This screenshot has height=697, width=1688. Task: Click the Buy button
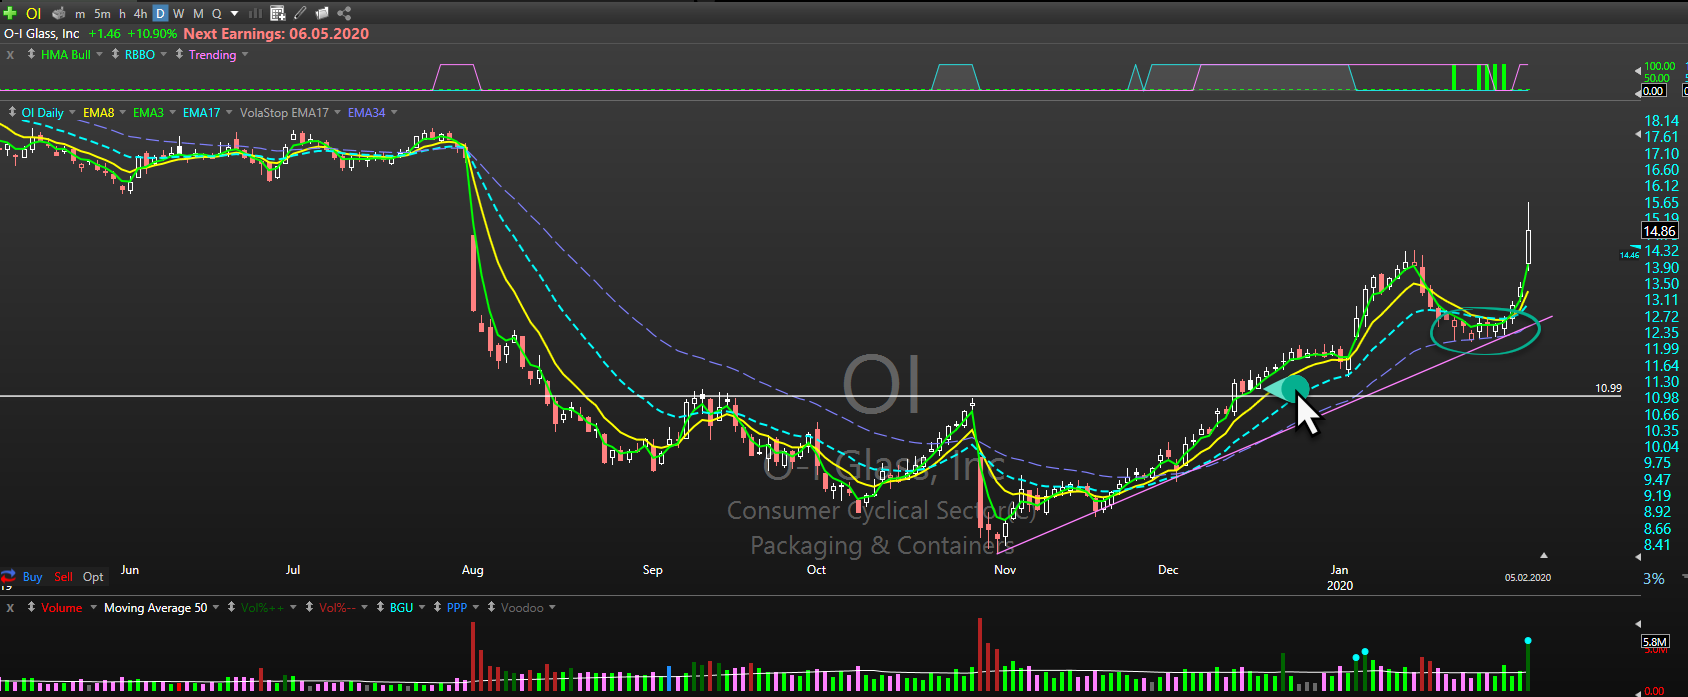click(32, 577)
